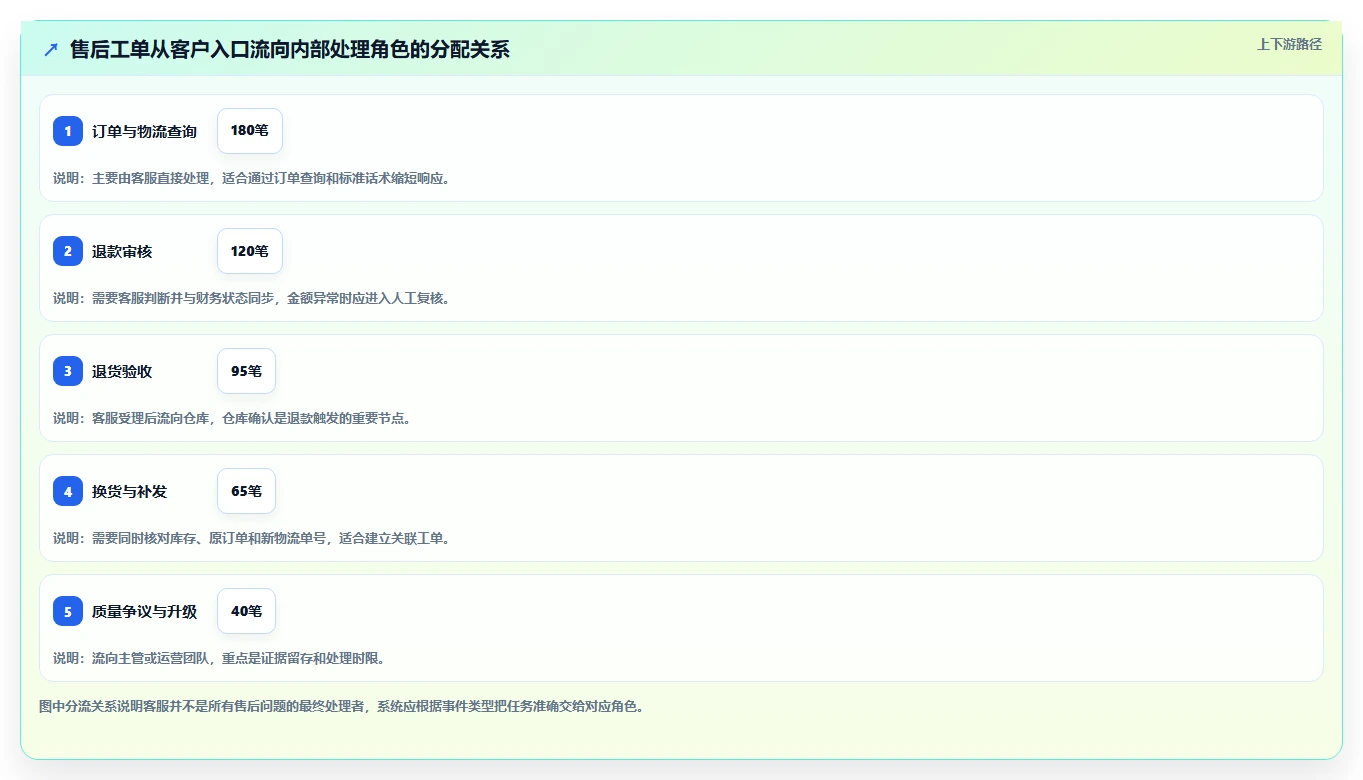Select the 退货验收 row title
The height and width of the screenshot is (780, 1363).
point(122,371)
